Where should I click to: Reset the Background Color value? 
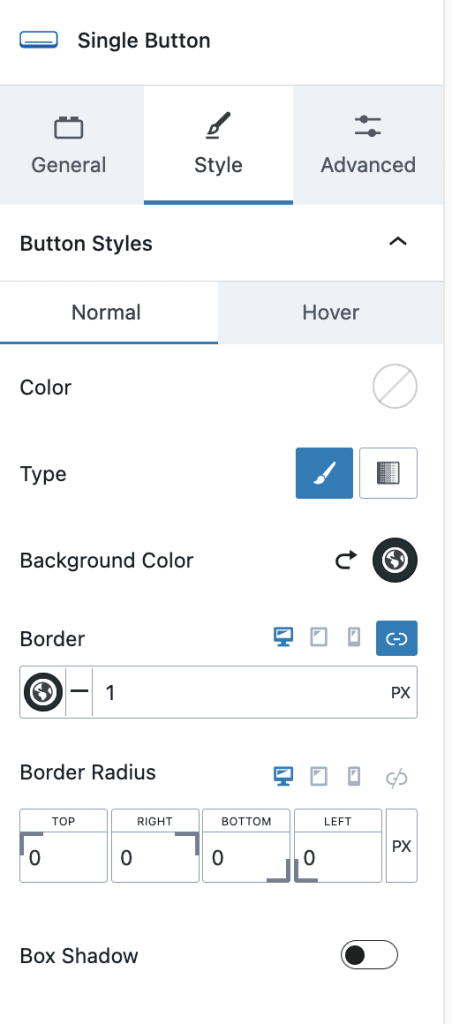click(346, 560)
